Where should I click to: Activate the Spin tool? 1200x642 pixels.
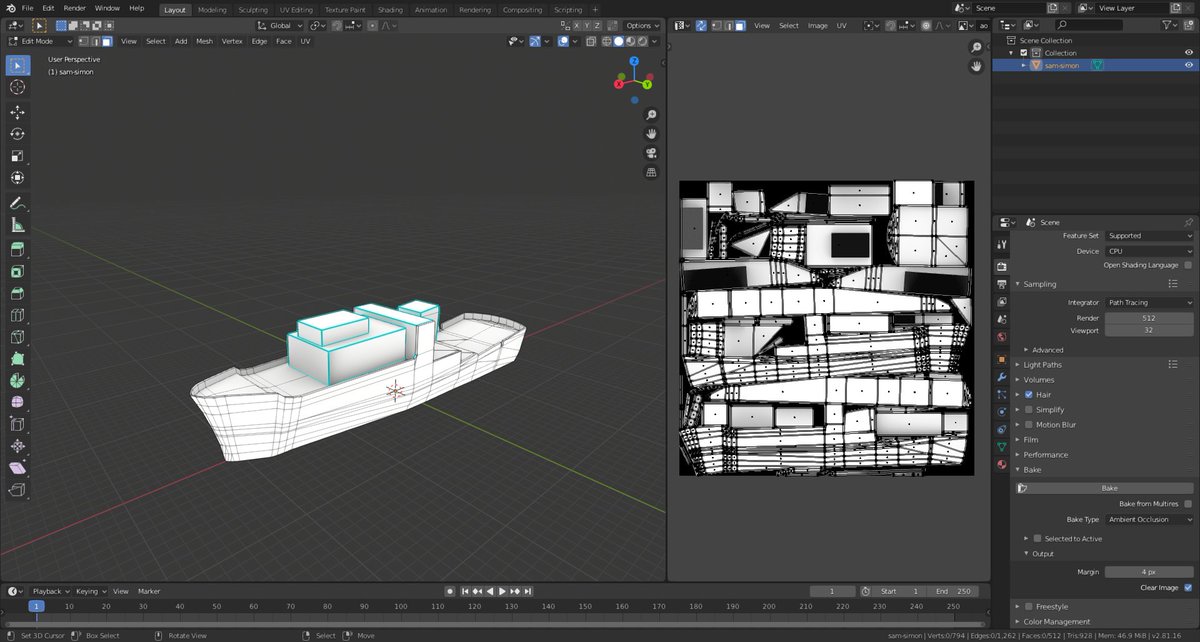tap(17, 381)
